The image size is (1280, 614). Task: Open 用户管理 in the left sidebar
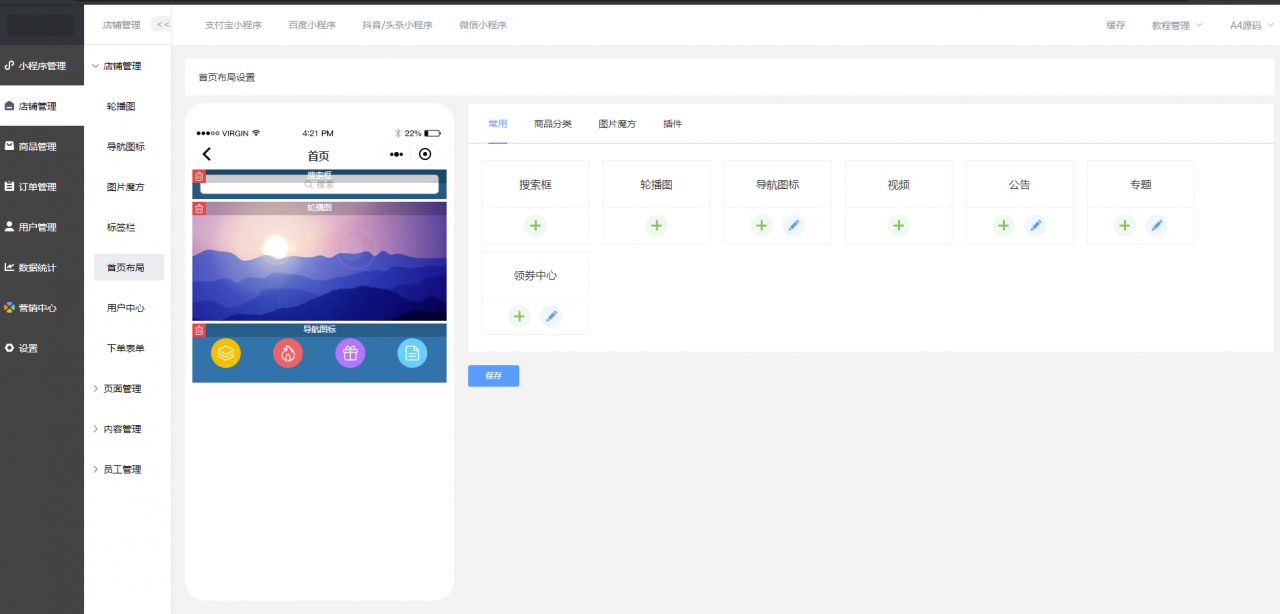pos(42,227)
